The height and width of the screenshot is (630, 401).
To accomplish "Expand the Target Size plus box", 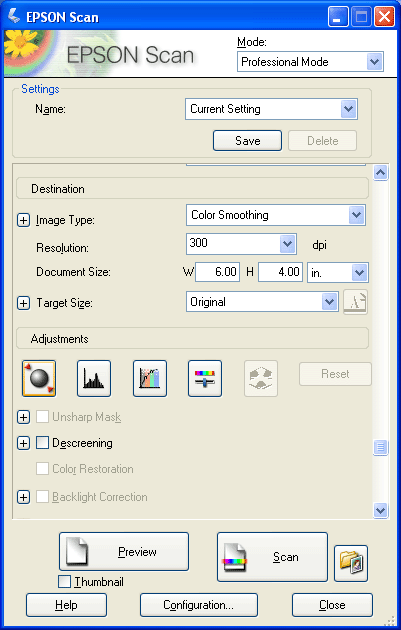I will [x=23, y=303].
